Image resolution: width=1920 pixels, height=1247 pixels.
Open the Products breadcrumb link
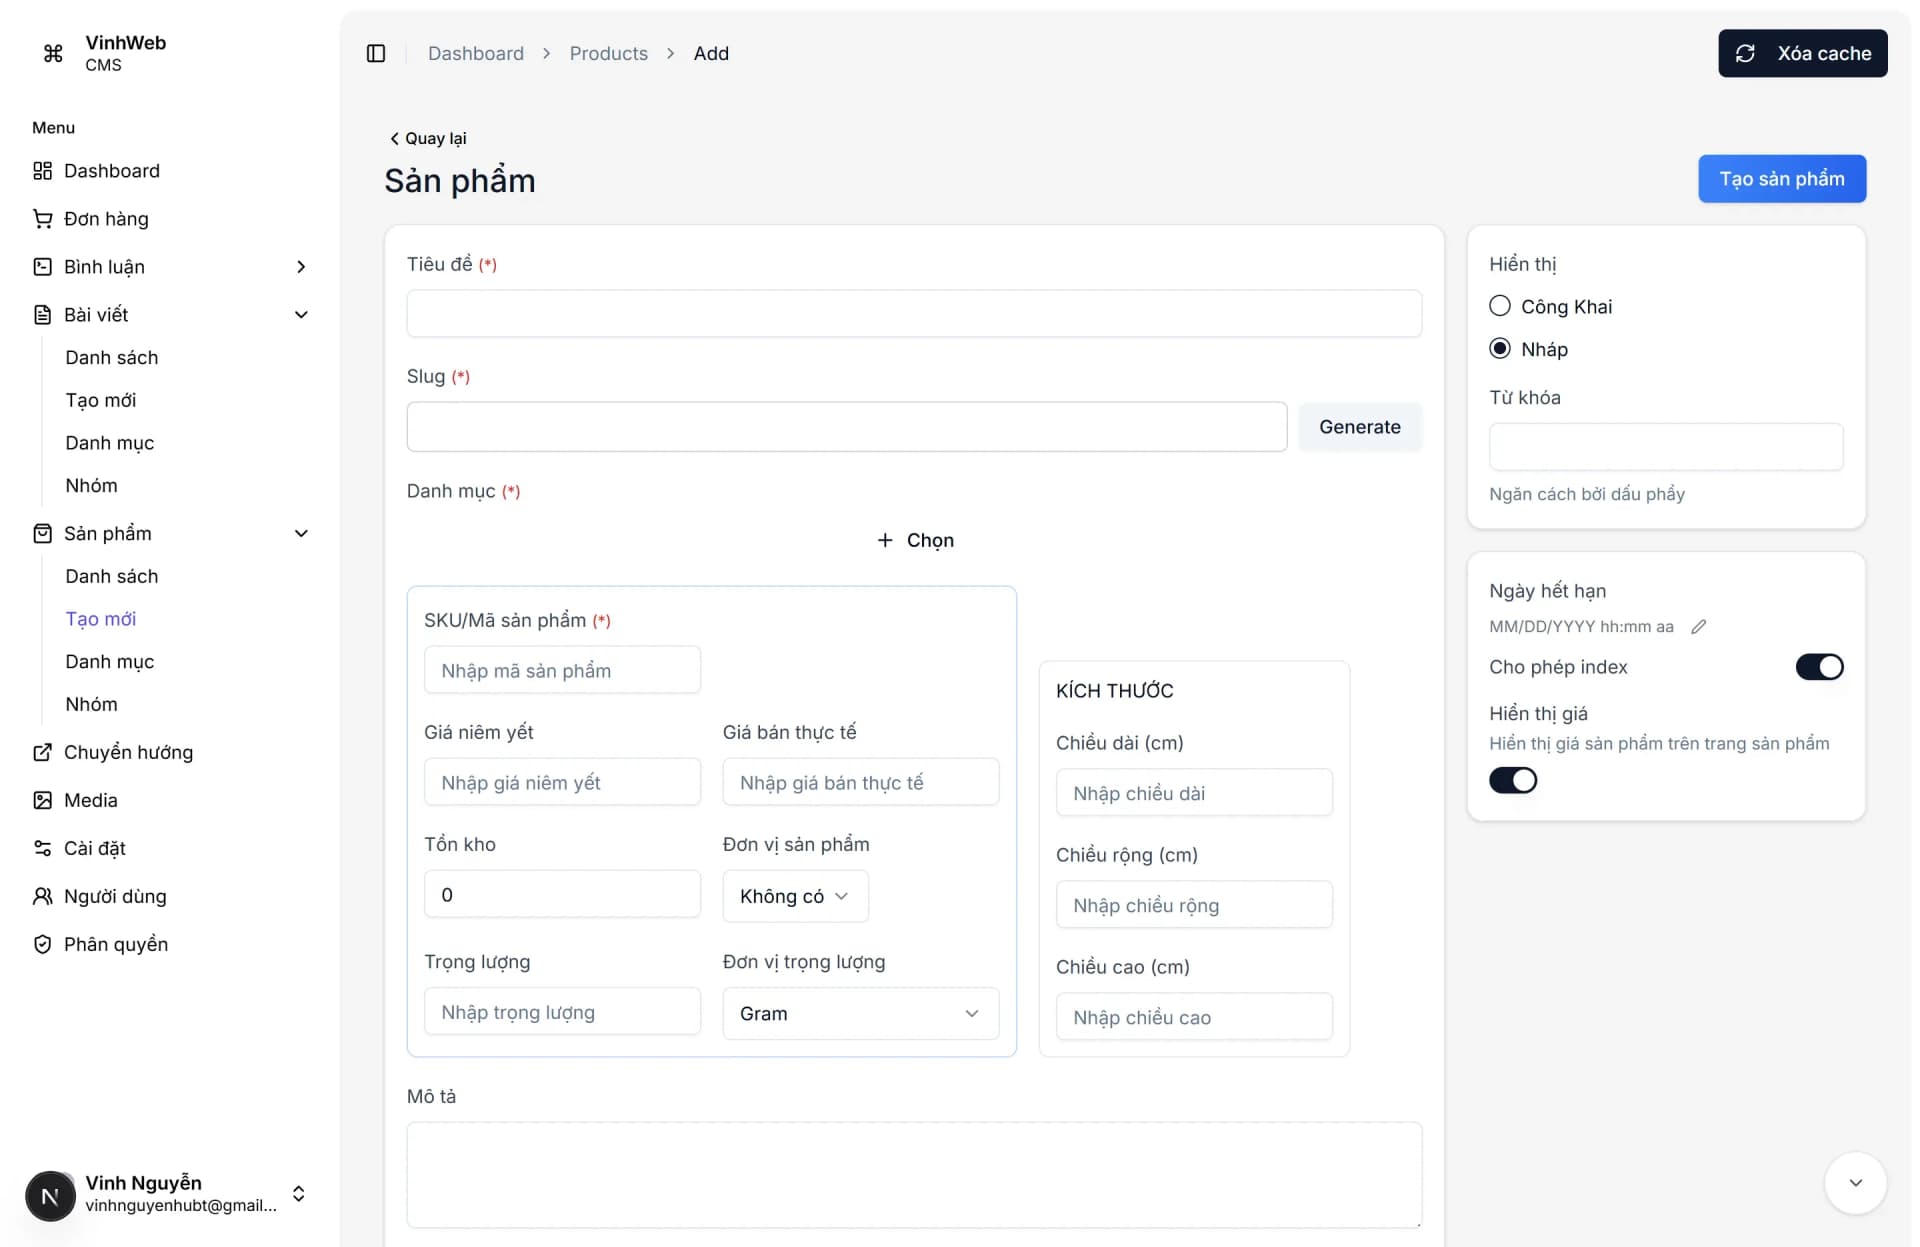coord(608,53)
